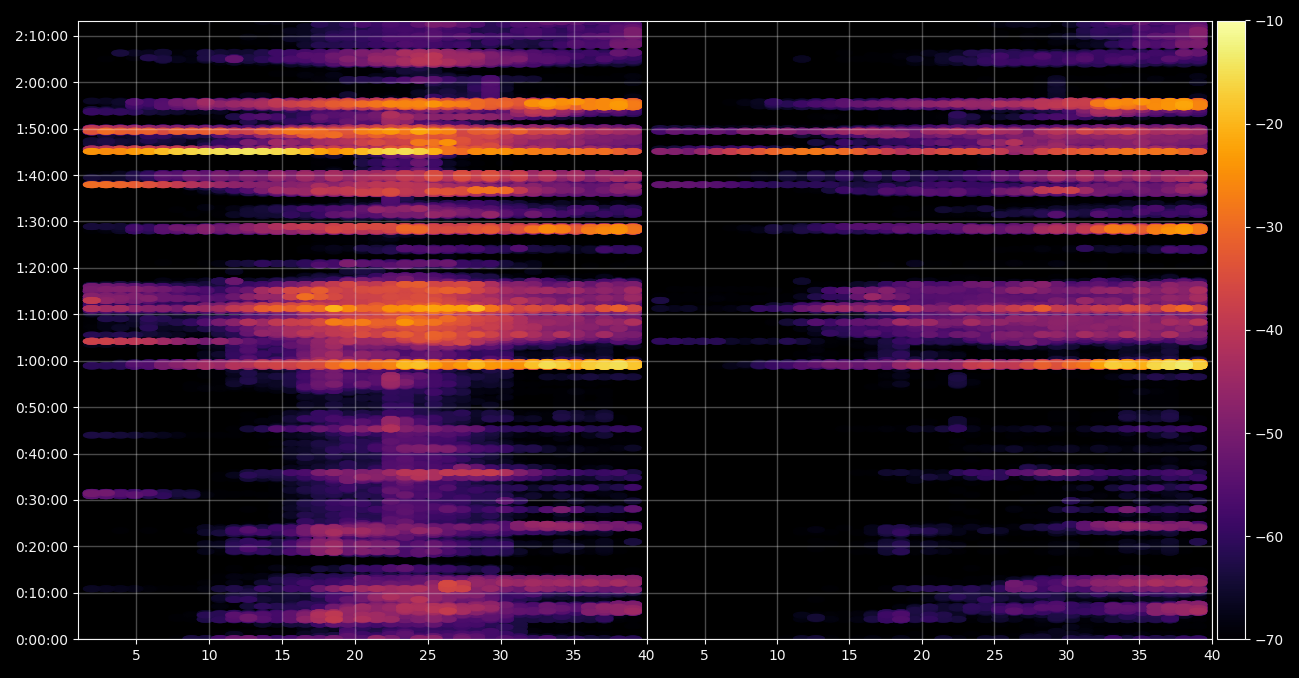This screenshot has width=1299, height=678.
Task: Click x-axis label 15 under right heatmap
Action: (x=849, y=656)
